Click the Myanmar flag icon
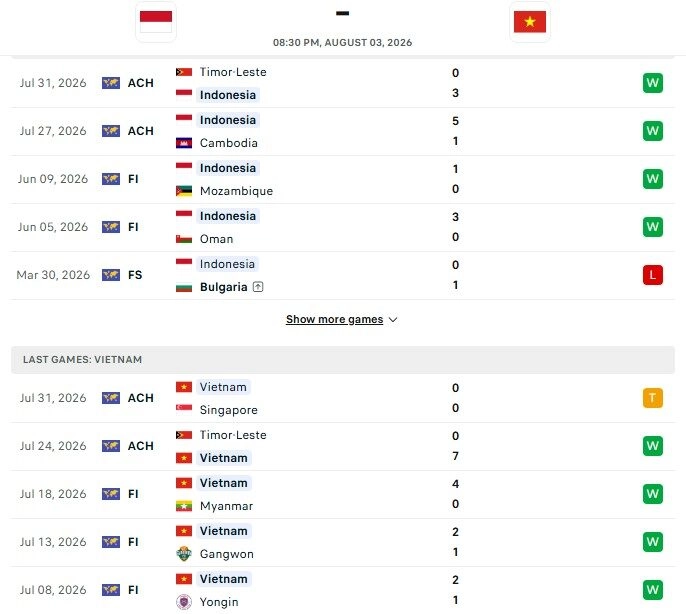Screen dimensions: 686x614 coord(184,506)
